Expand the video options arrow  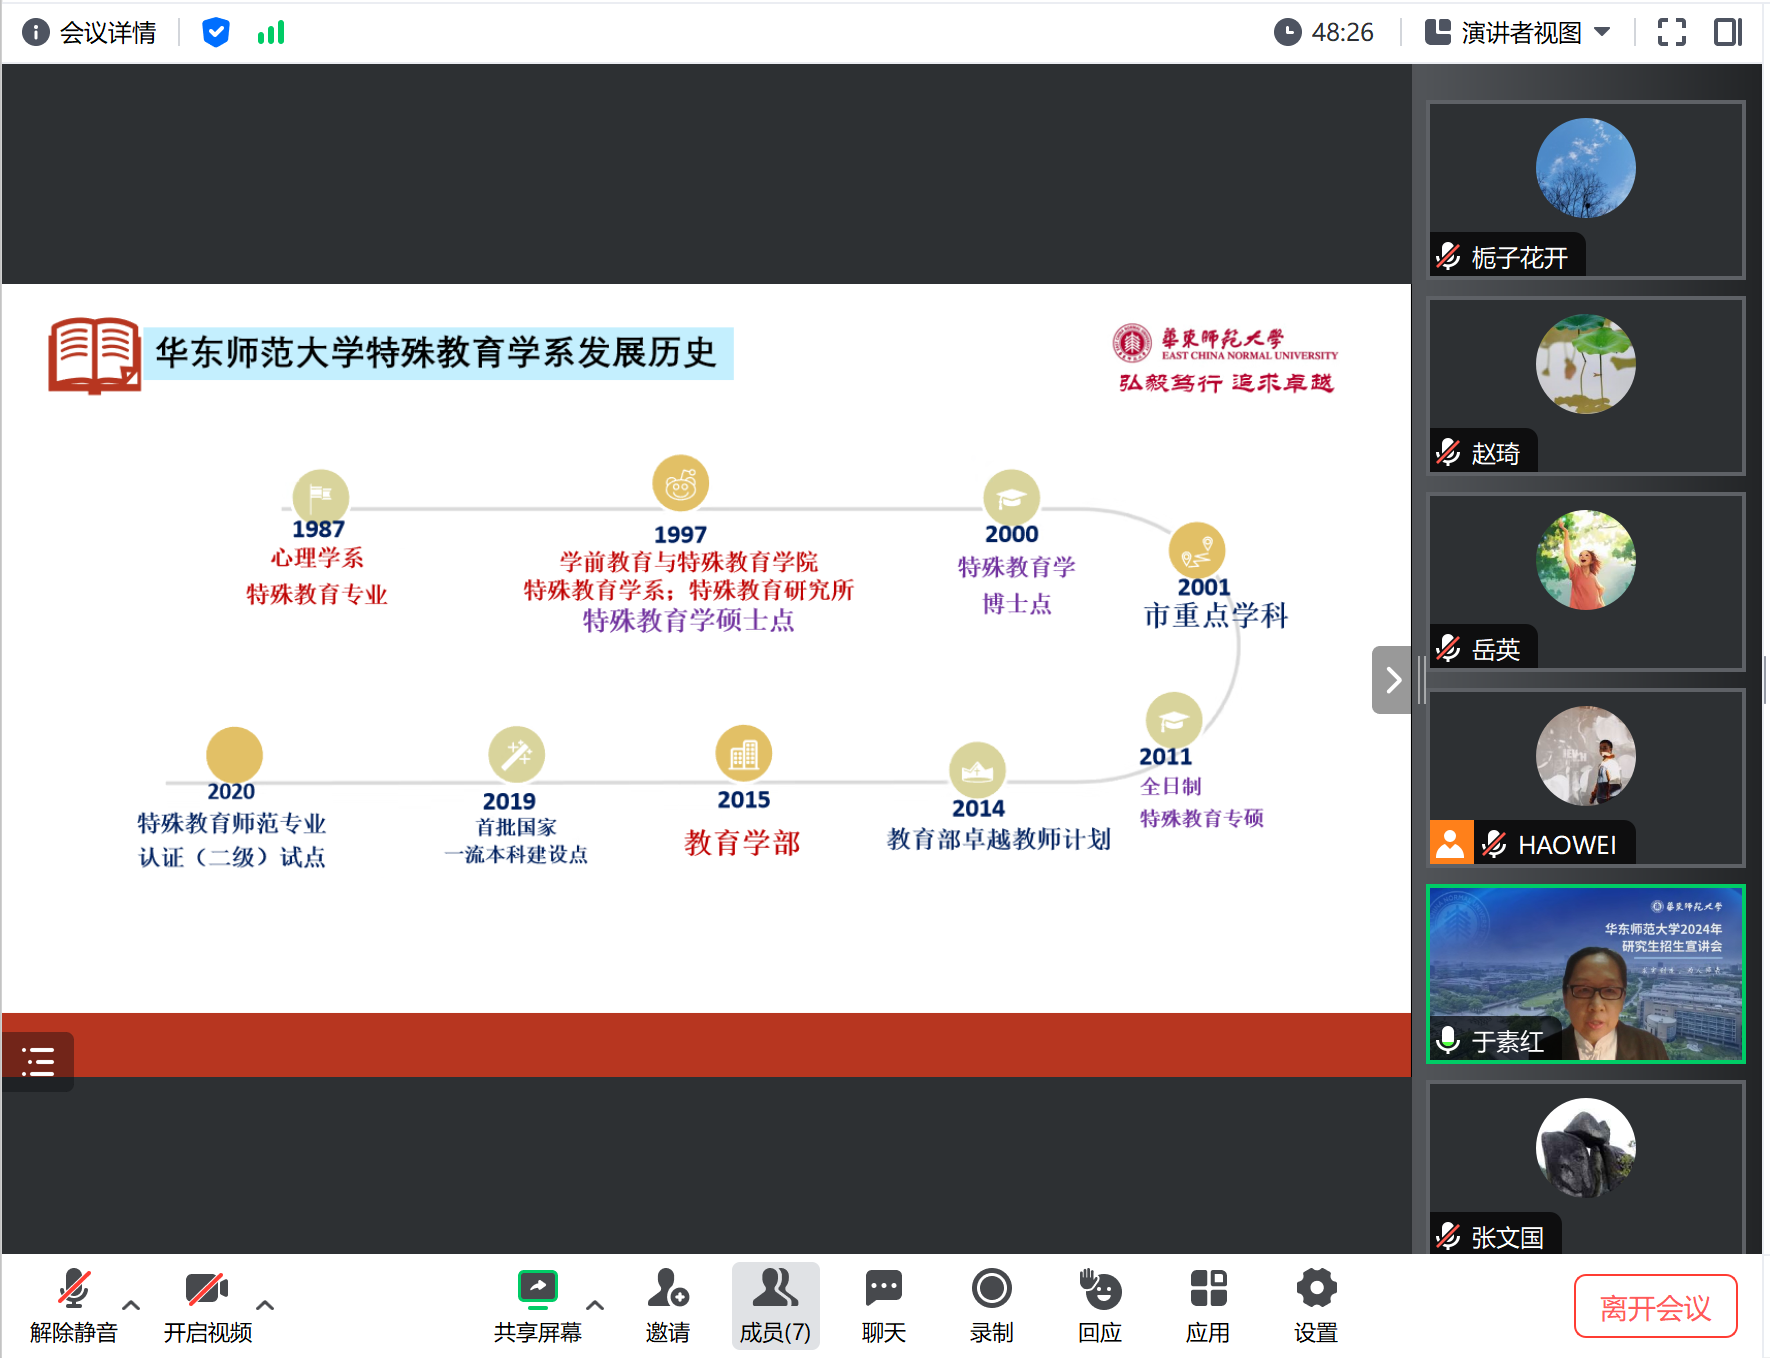pos(265,1305)
